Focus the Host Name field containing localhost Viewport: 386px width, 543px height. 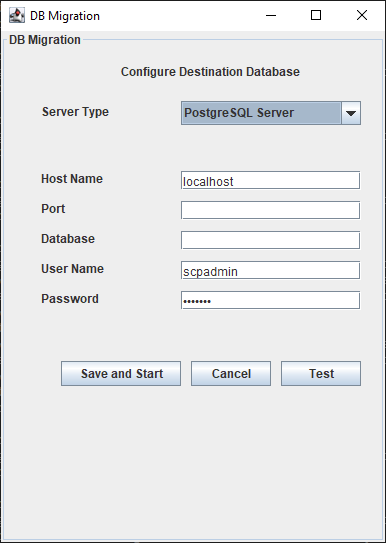(x=270, y=180)
